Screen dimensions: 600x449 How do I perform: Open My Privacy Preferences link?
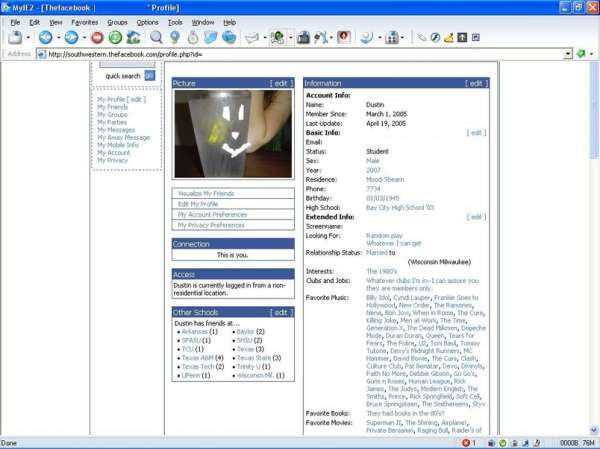click(211, 225)
